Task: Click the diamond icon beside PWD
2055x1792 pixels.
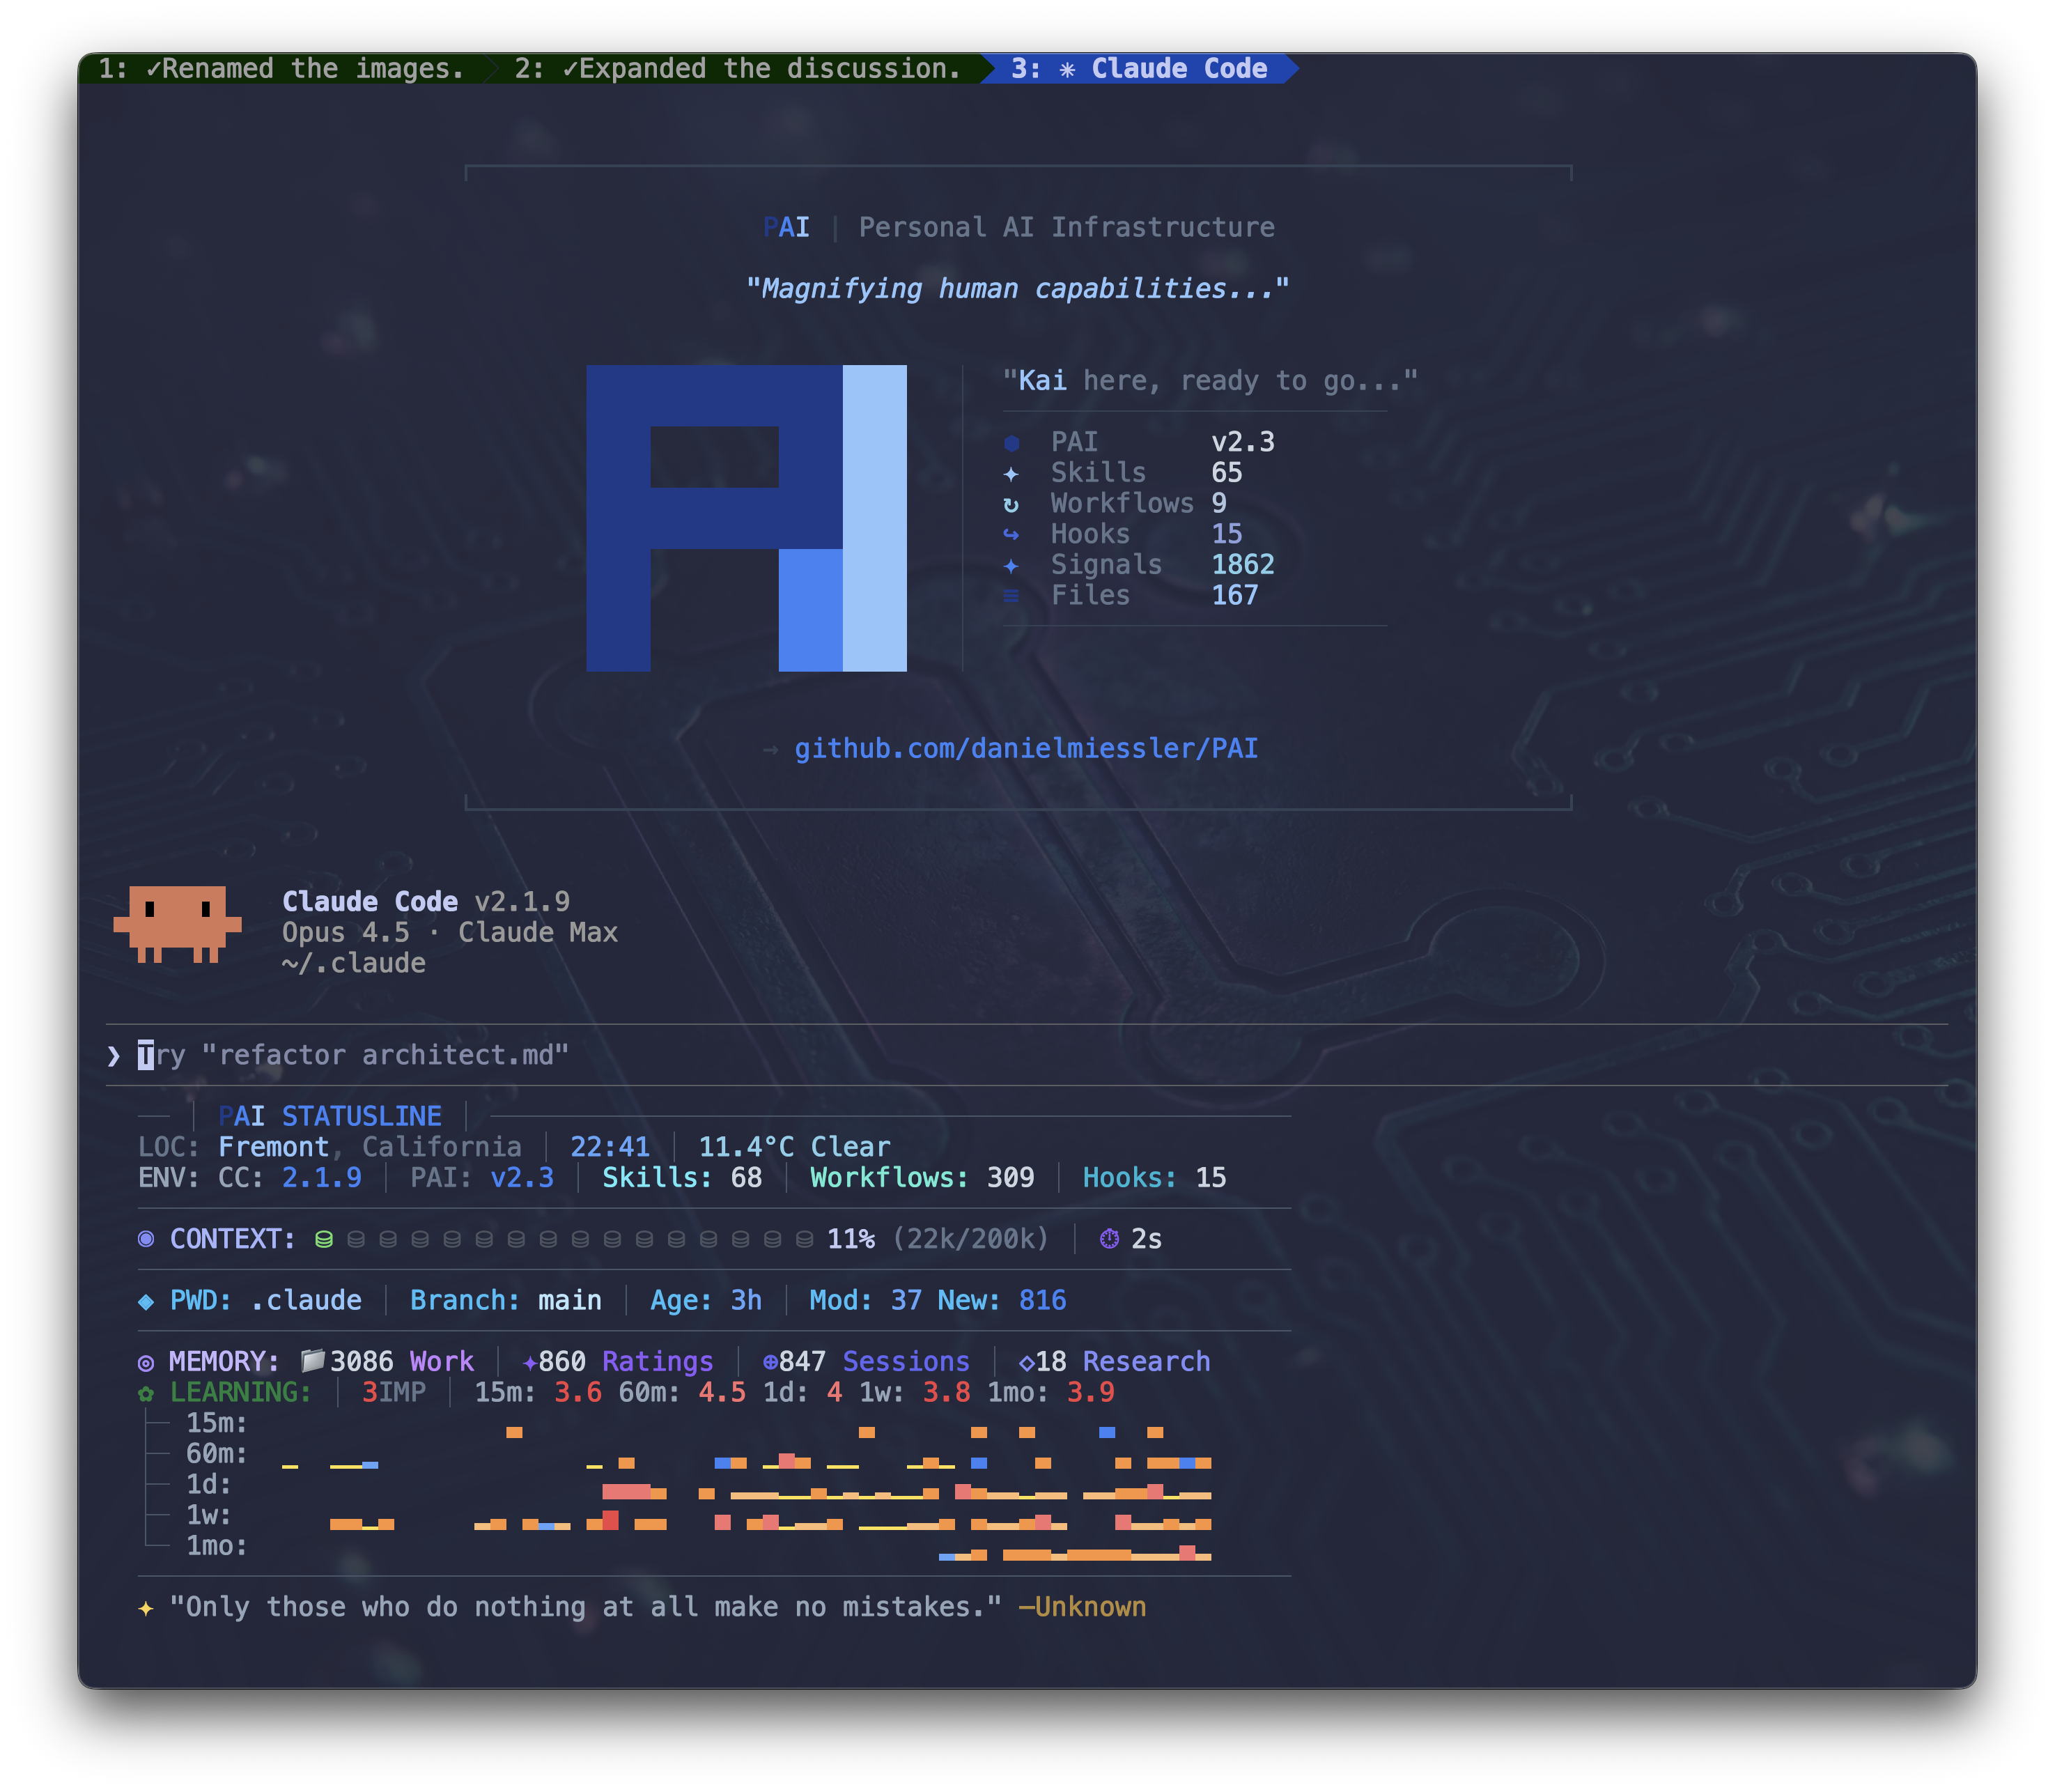Action: tap(146, 1301)
